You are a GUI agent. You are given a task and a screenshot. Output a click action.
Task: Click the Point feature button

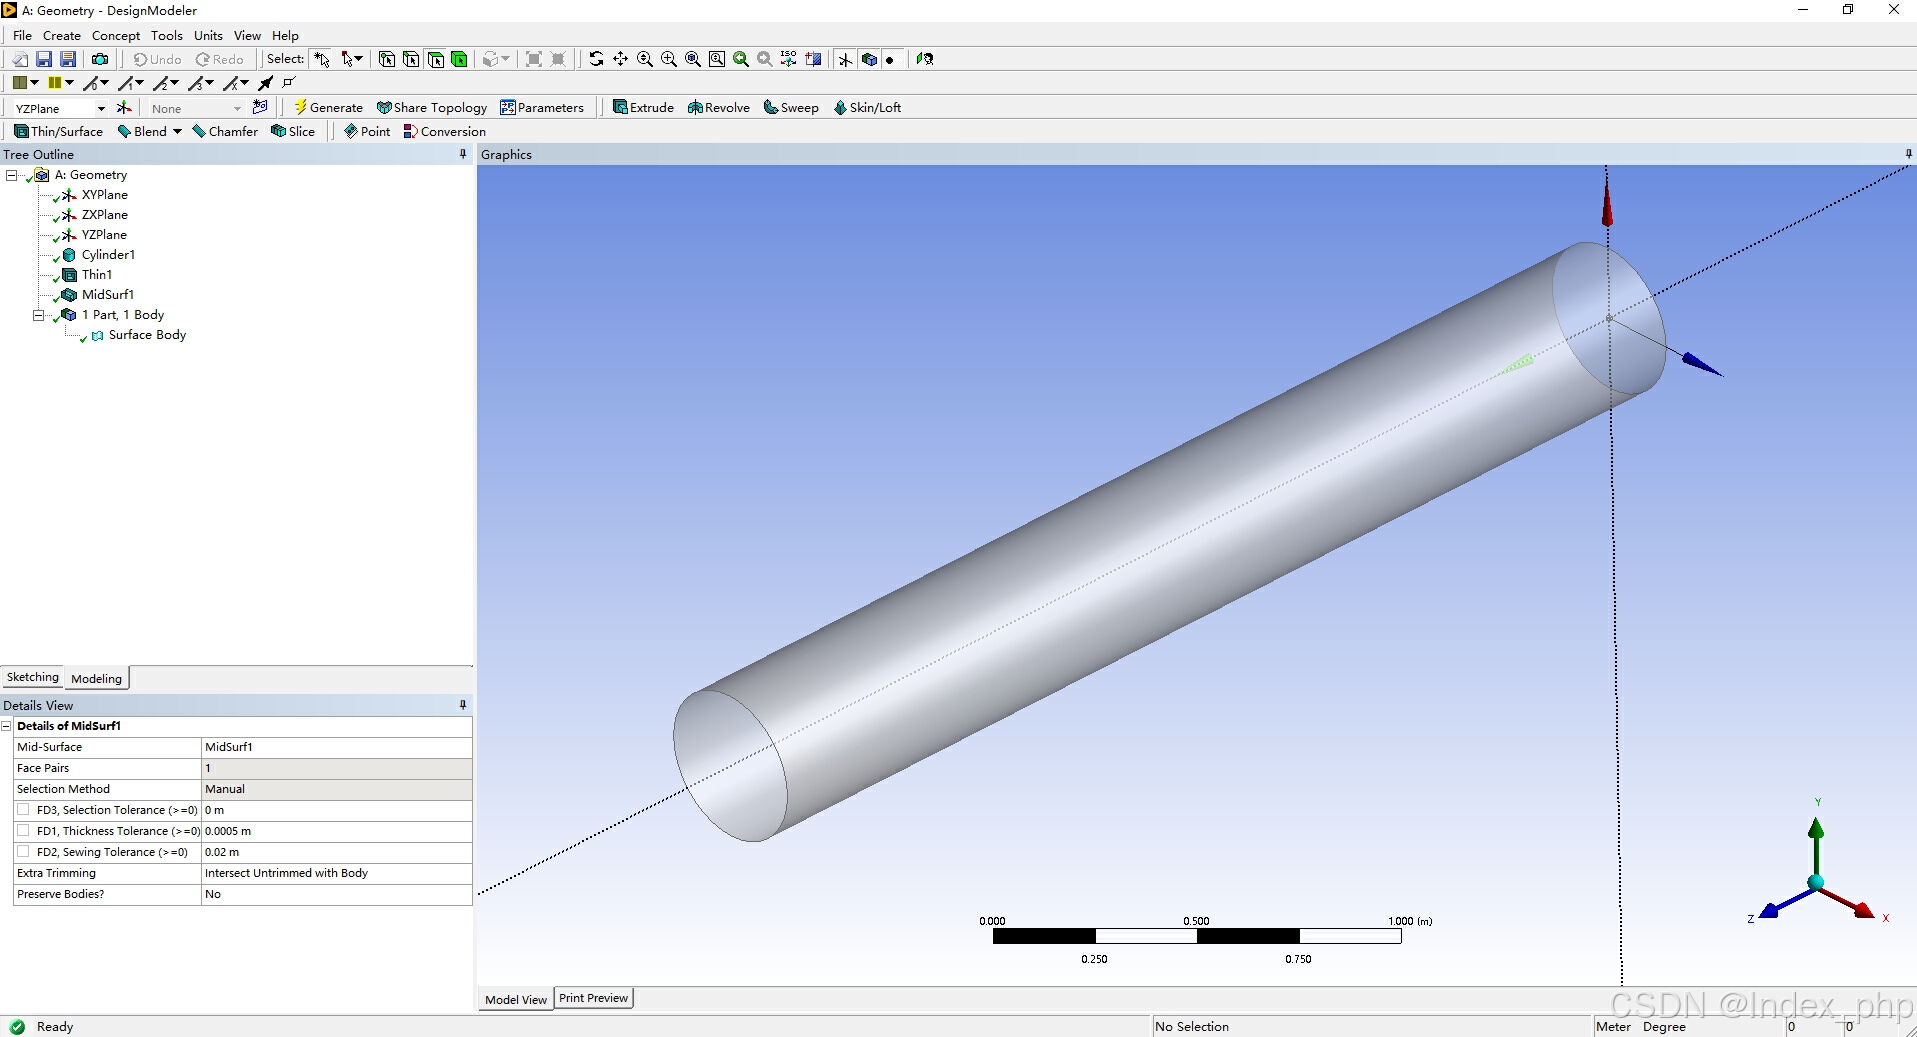[367, 131]
